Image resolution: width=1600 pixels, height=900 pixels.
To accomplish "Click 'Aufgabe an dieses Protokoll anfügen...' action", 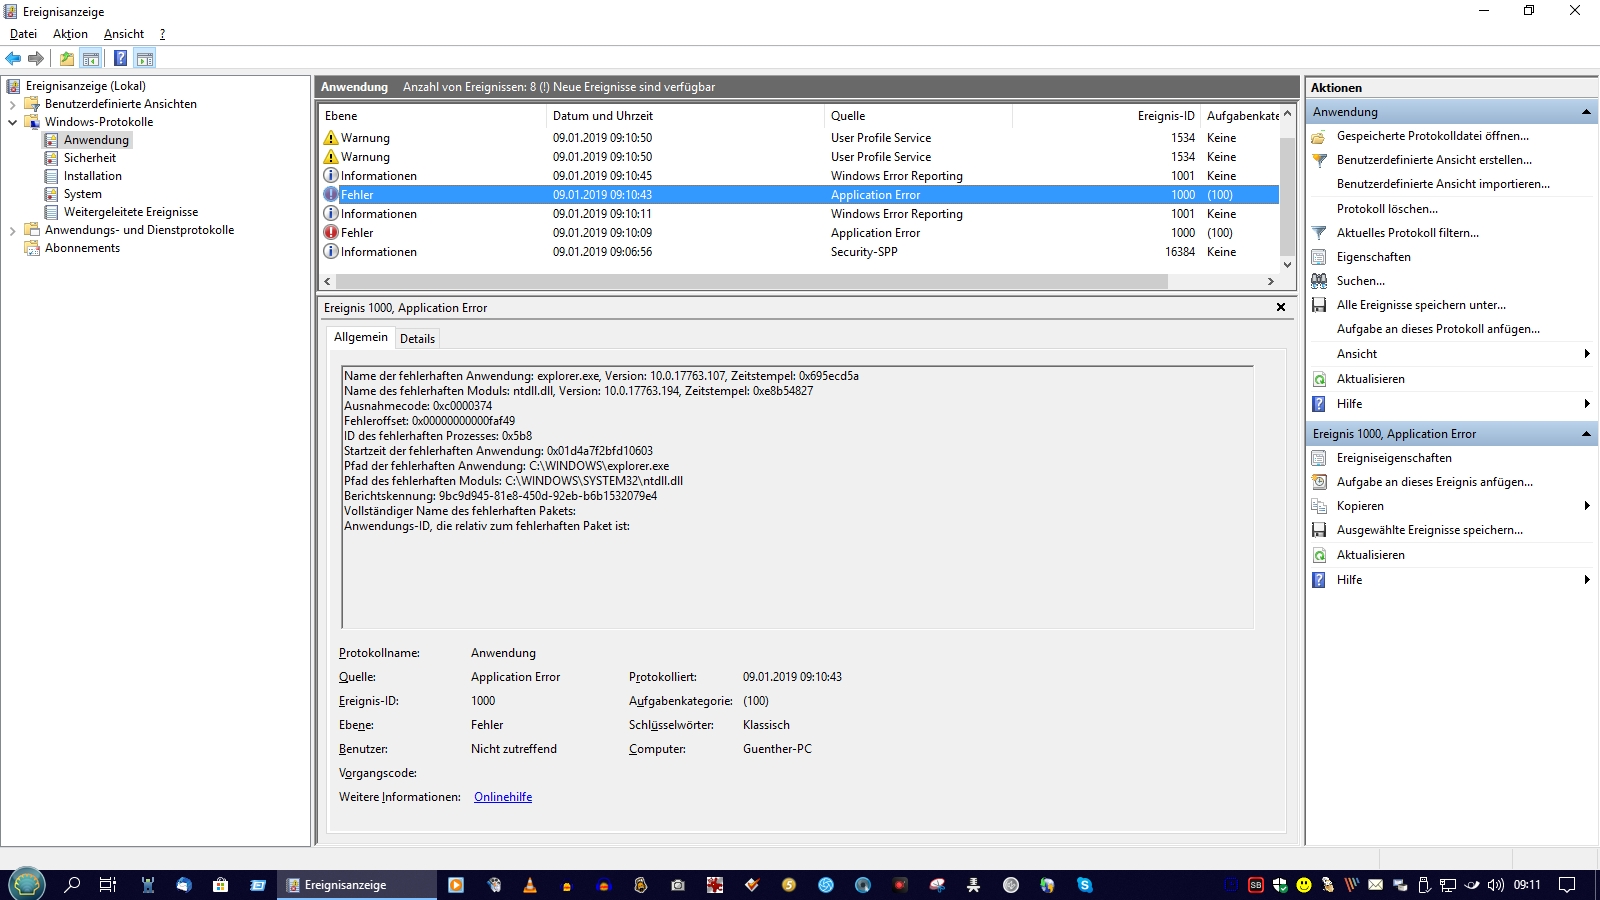I will point(1438,329).
